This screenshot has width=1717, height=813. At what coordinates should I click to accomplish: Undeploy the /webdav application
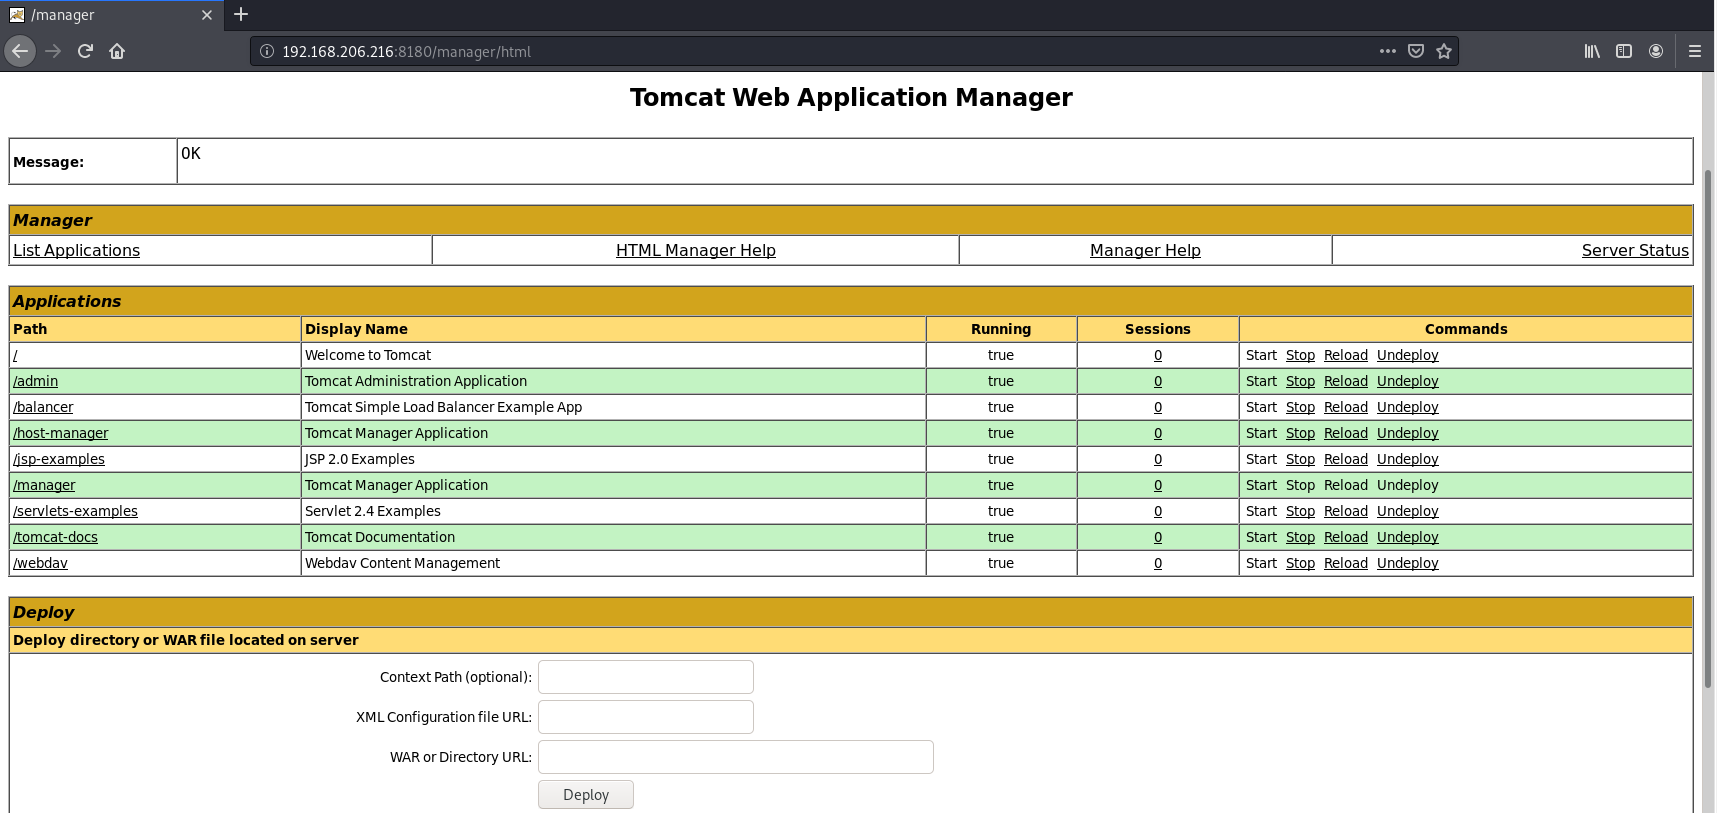pos(1408,563)
